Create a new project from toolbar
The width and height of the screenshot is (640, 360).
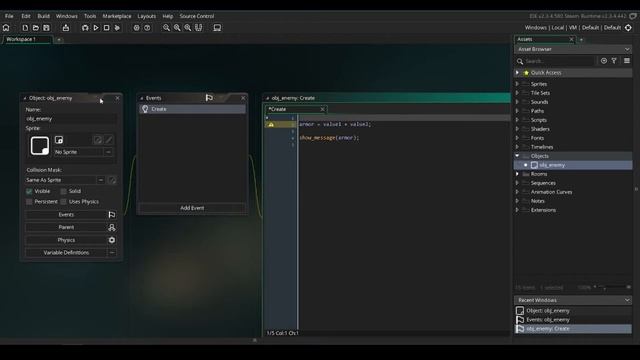point(25,28)
